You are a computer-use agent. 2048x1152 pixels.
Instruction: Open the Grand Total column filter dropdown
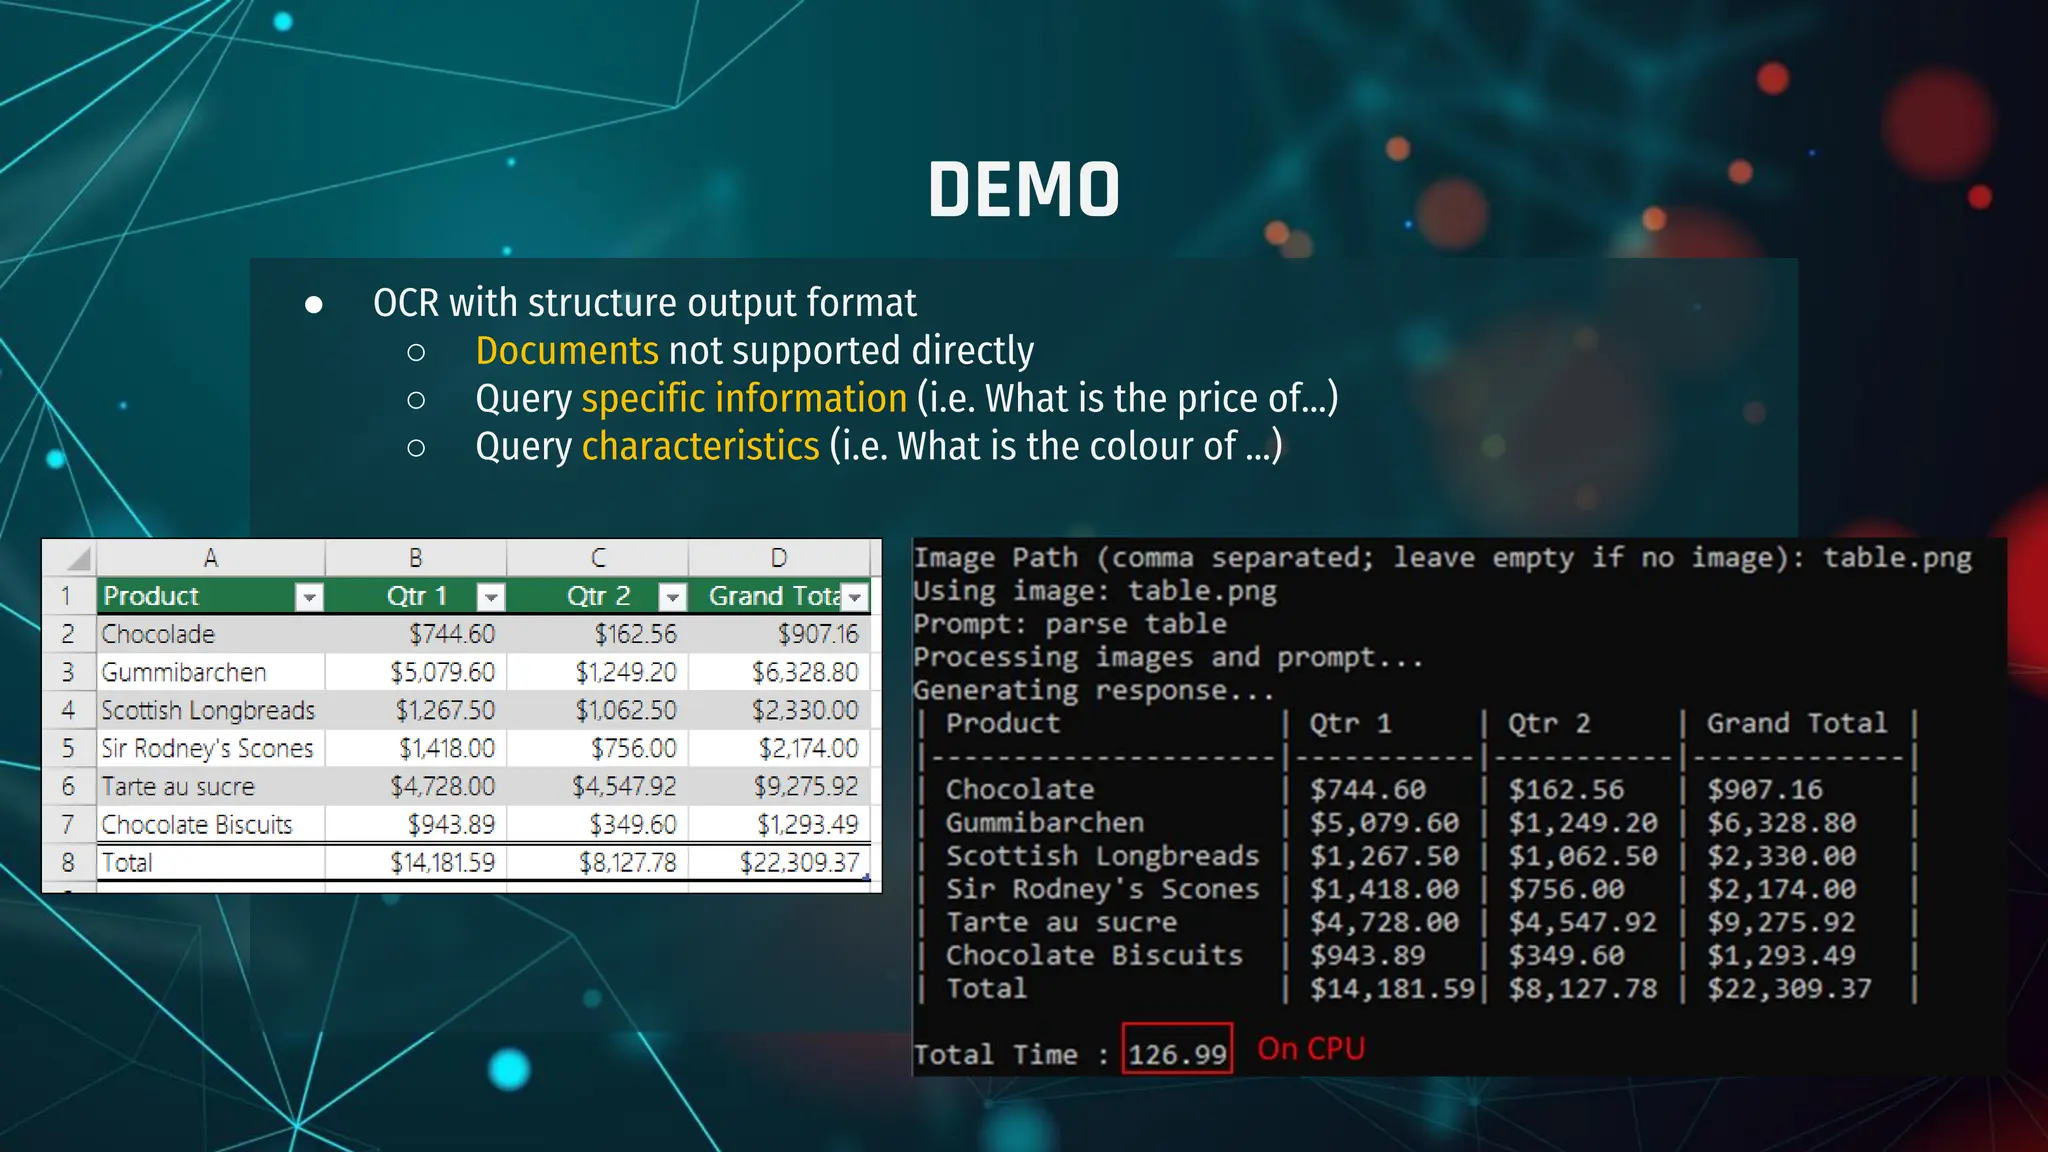click(854, 597)
